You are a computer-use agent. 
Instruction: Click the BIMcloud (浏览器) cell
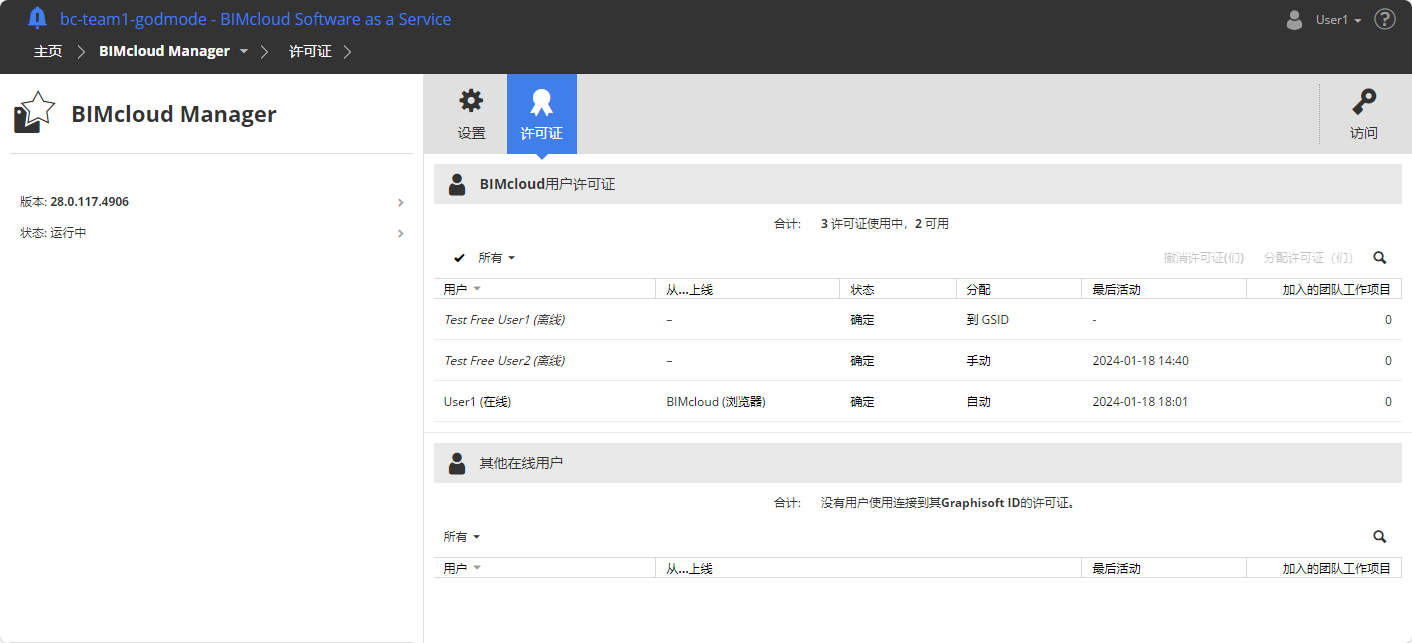pos(716,402)
